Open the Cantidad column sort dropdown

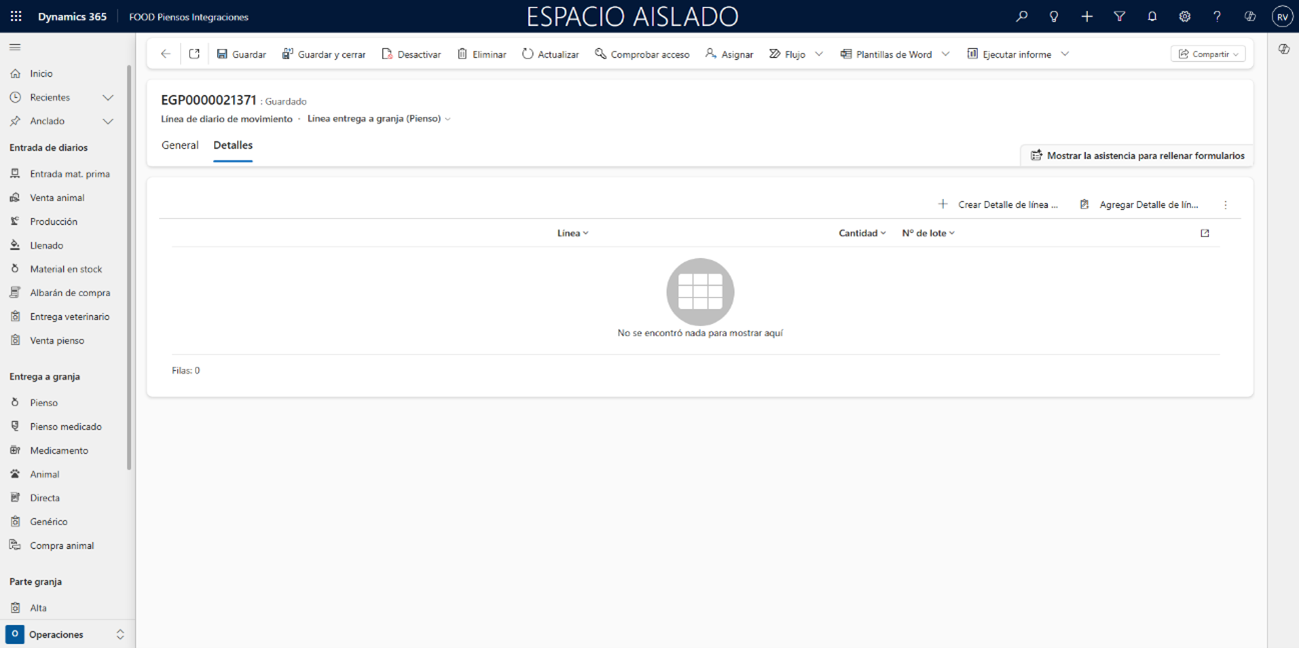coord(862,233)
